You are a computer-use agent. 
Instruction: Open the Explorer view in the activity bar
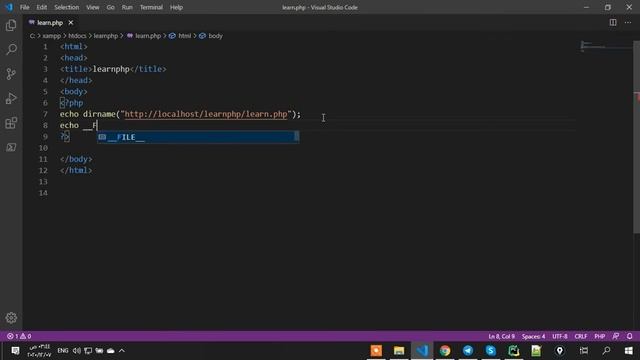pyautogui.click(x=11, y=25)
